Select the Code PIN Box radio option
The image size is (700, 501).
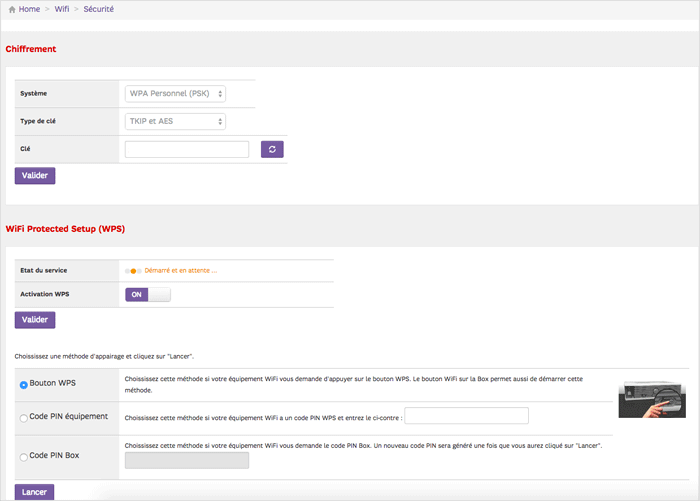pos(24,457)
